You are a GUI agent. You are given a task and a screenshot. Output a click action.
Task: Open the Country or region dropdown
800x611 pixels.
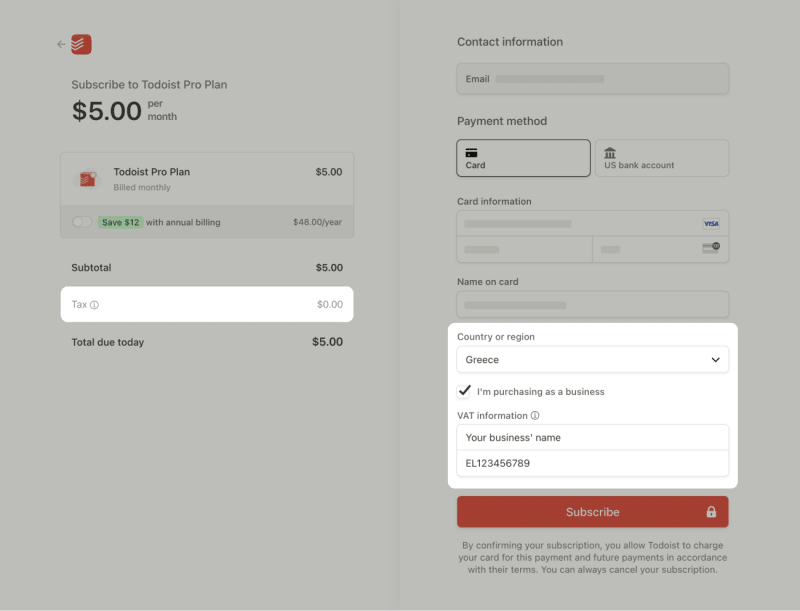click(592, 359)
